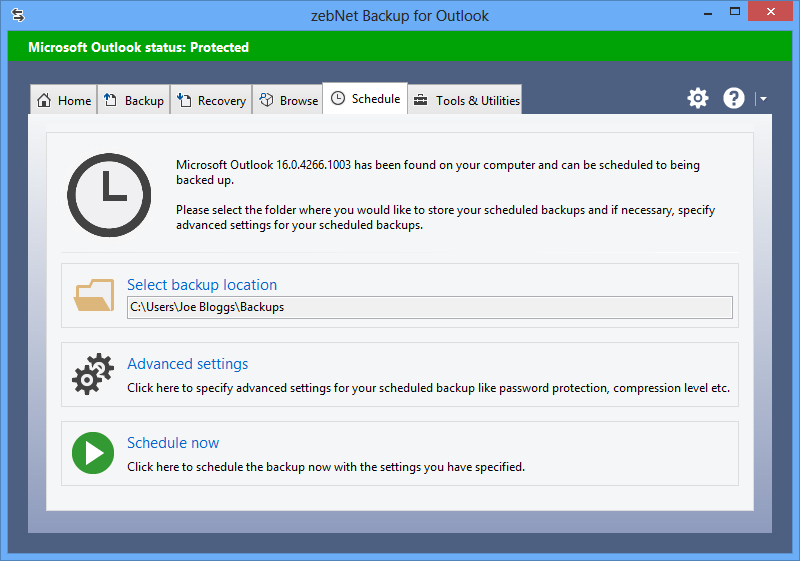800x561 pixels.
Task: Click the Select backup location link
Action: (x=202, y=285)
